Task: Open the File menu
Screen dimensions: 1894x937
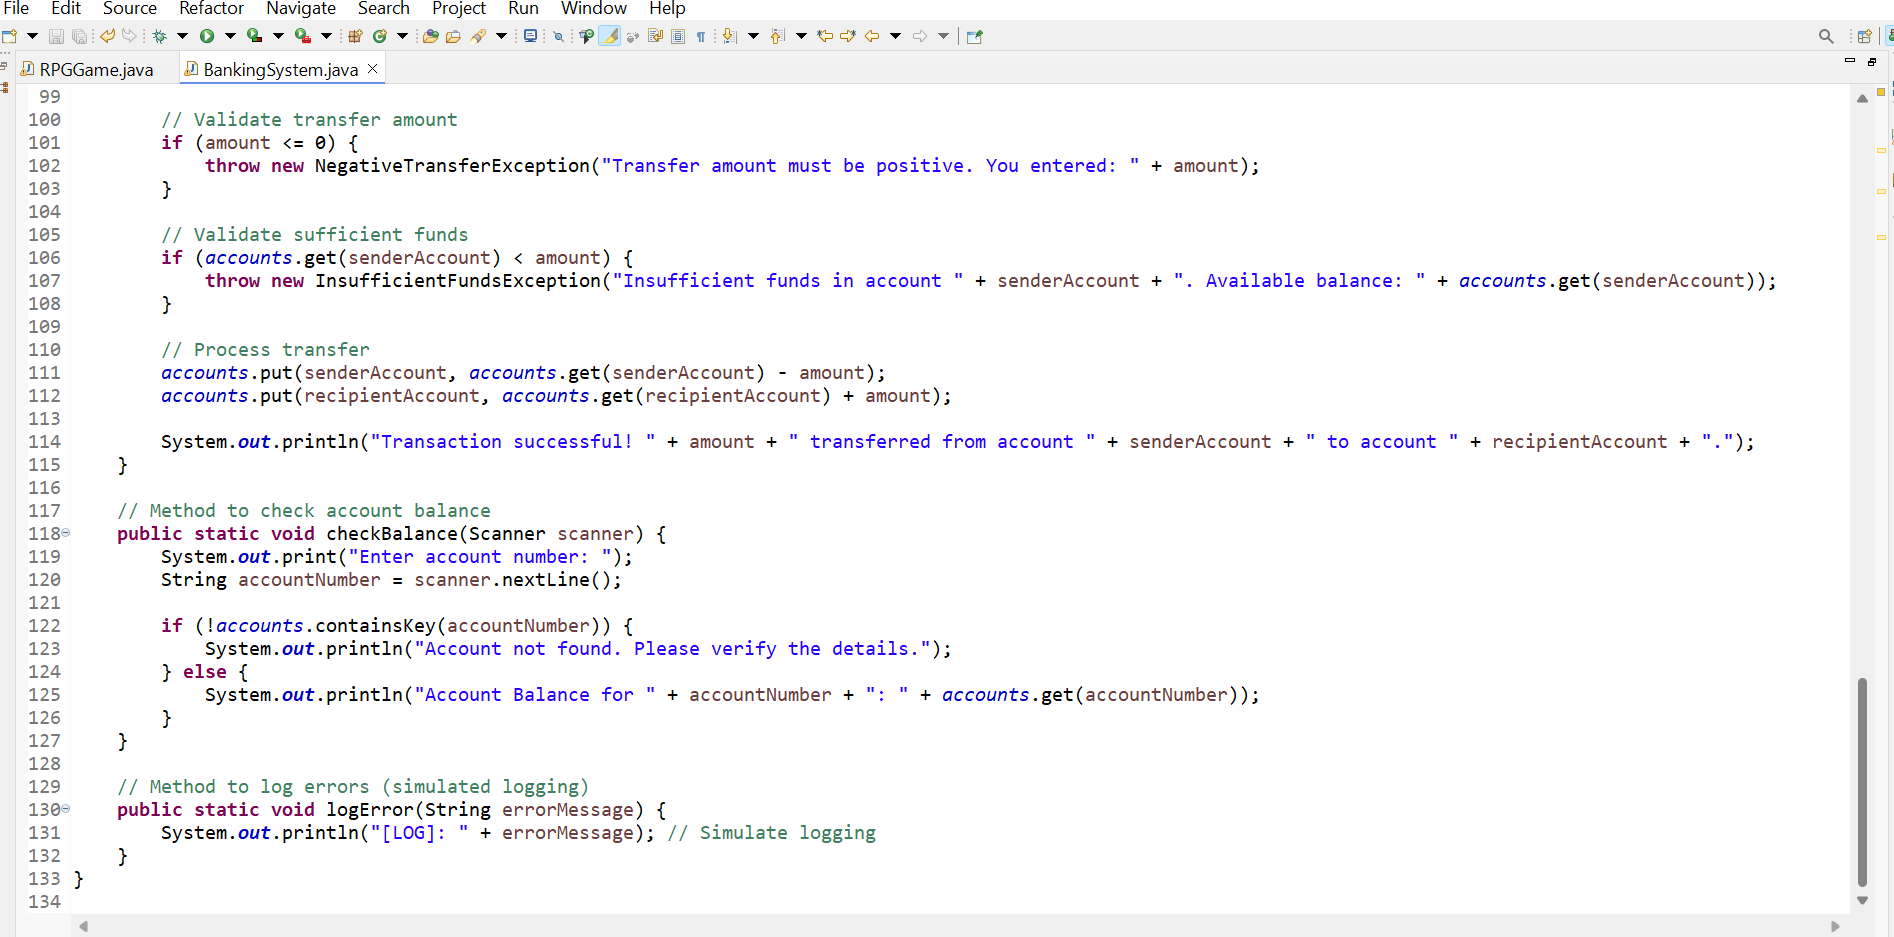Action: coord(16,9)
